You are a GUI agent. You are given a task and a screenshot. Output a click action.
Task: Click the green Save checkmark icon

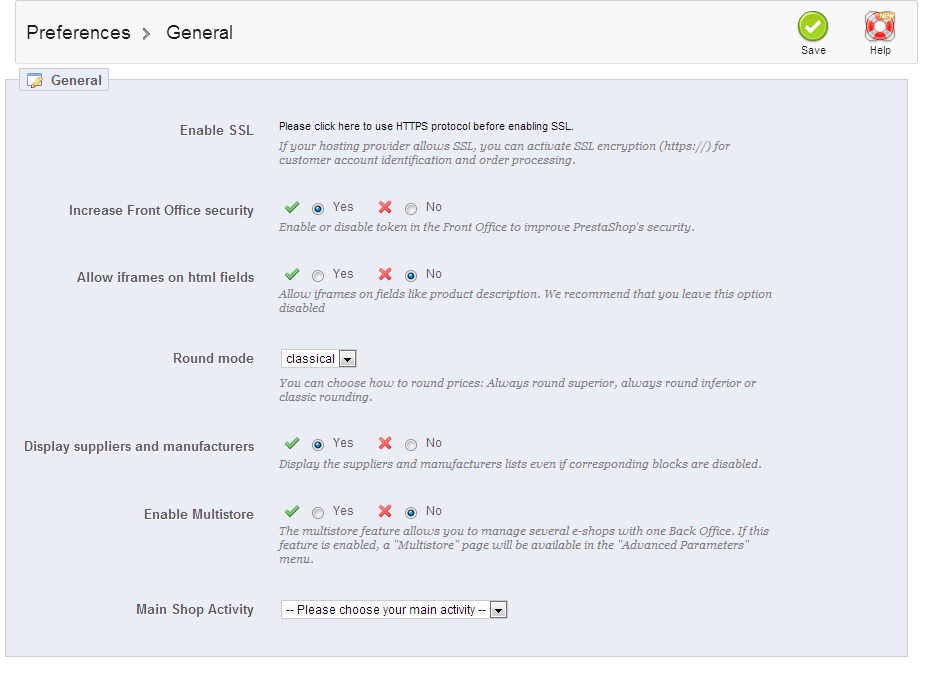pos(813,26)
